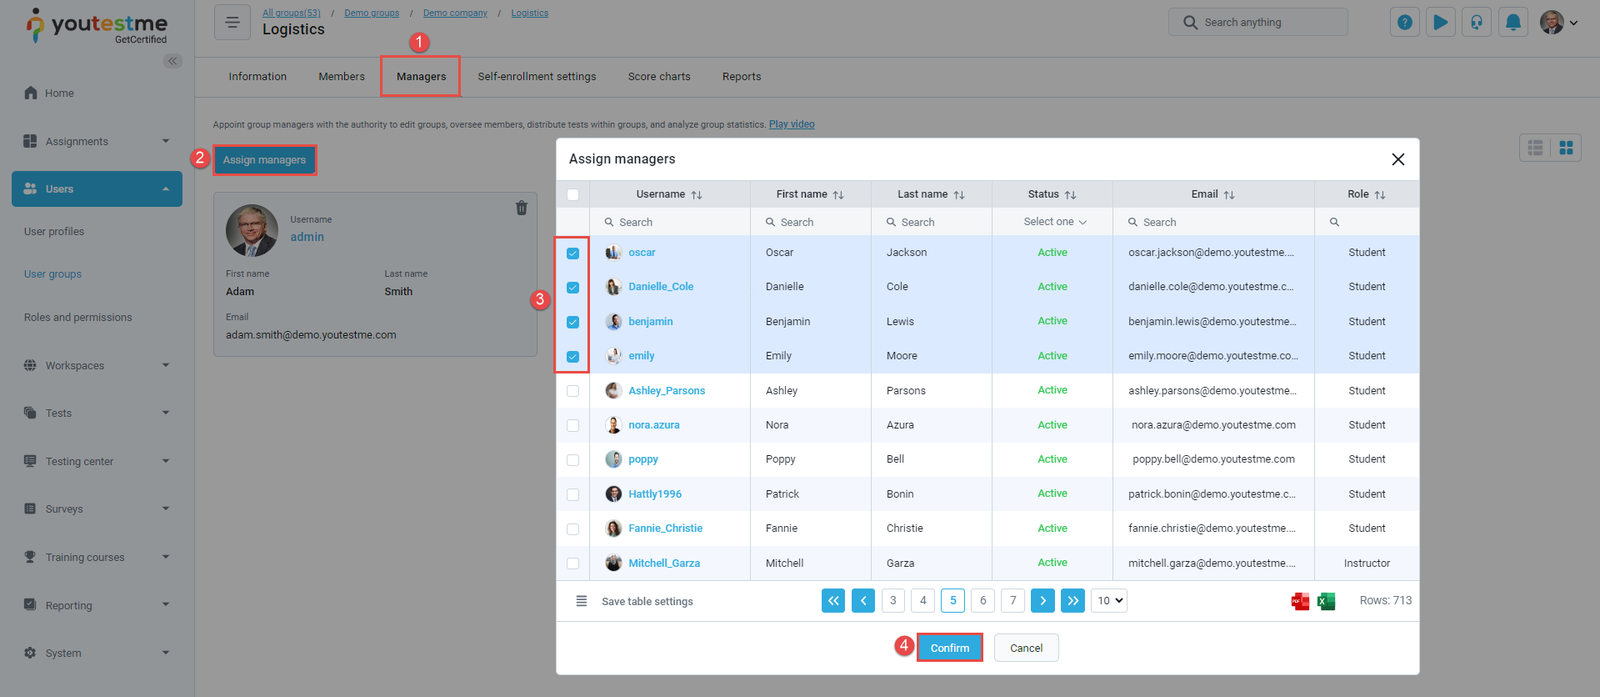
Task: Open the Score charts tab
Action: 659,77
